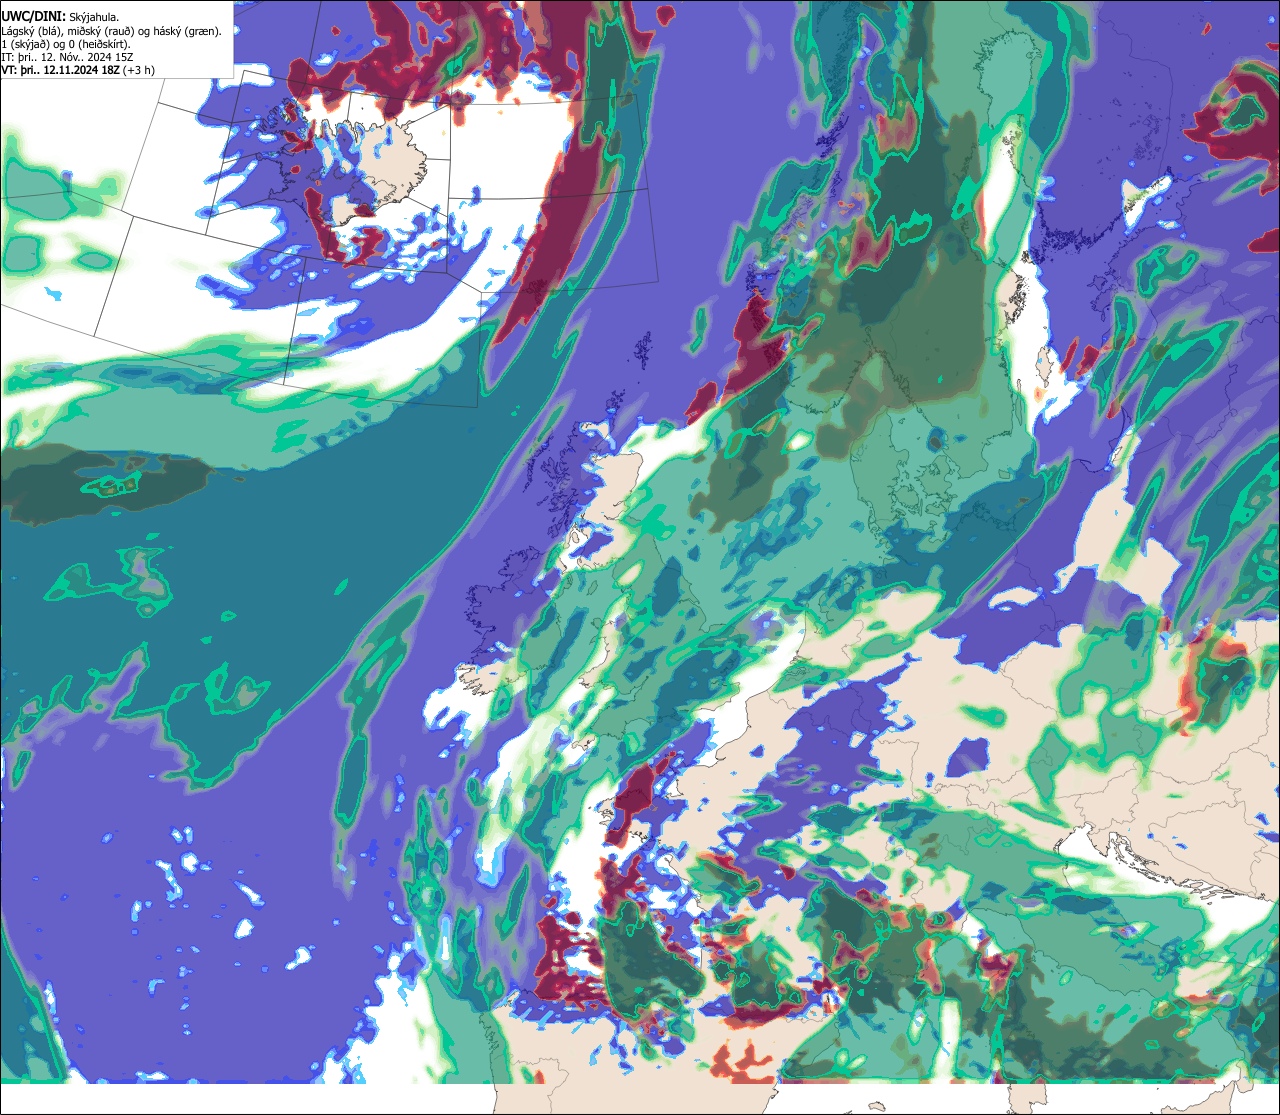The height and width of the screenshot is (1115, 1280).
Task: Click the 'IT: þri.. 12. Nóv.. 2024 15Z' line
Action: point(68,57)
